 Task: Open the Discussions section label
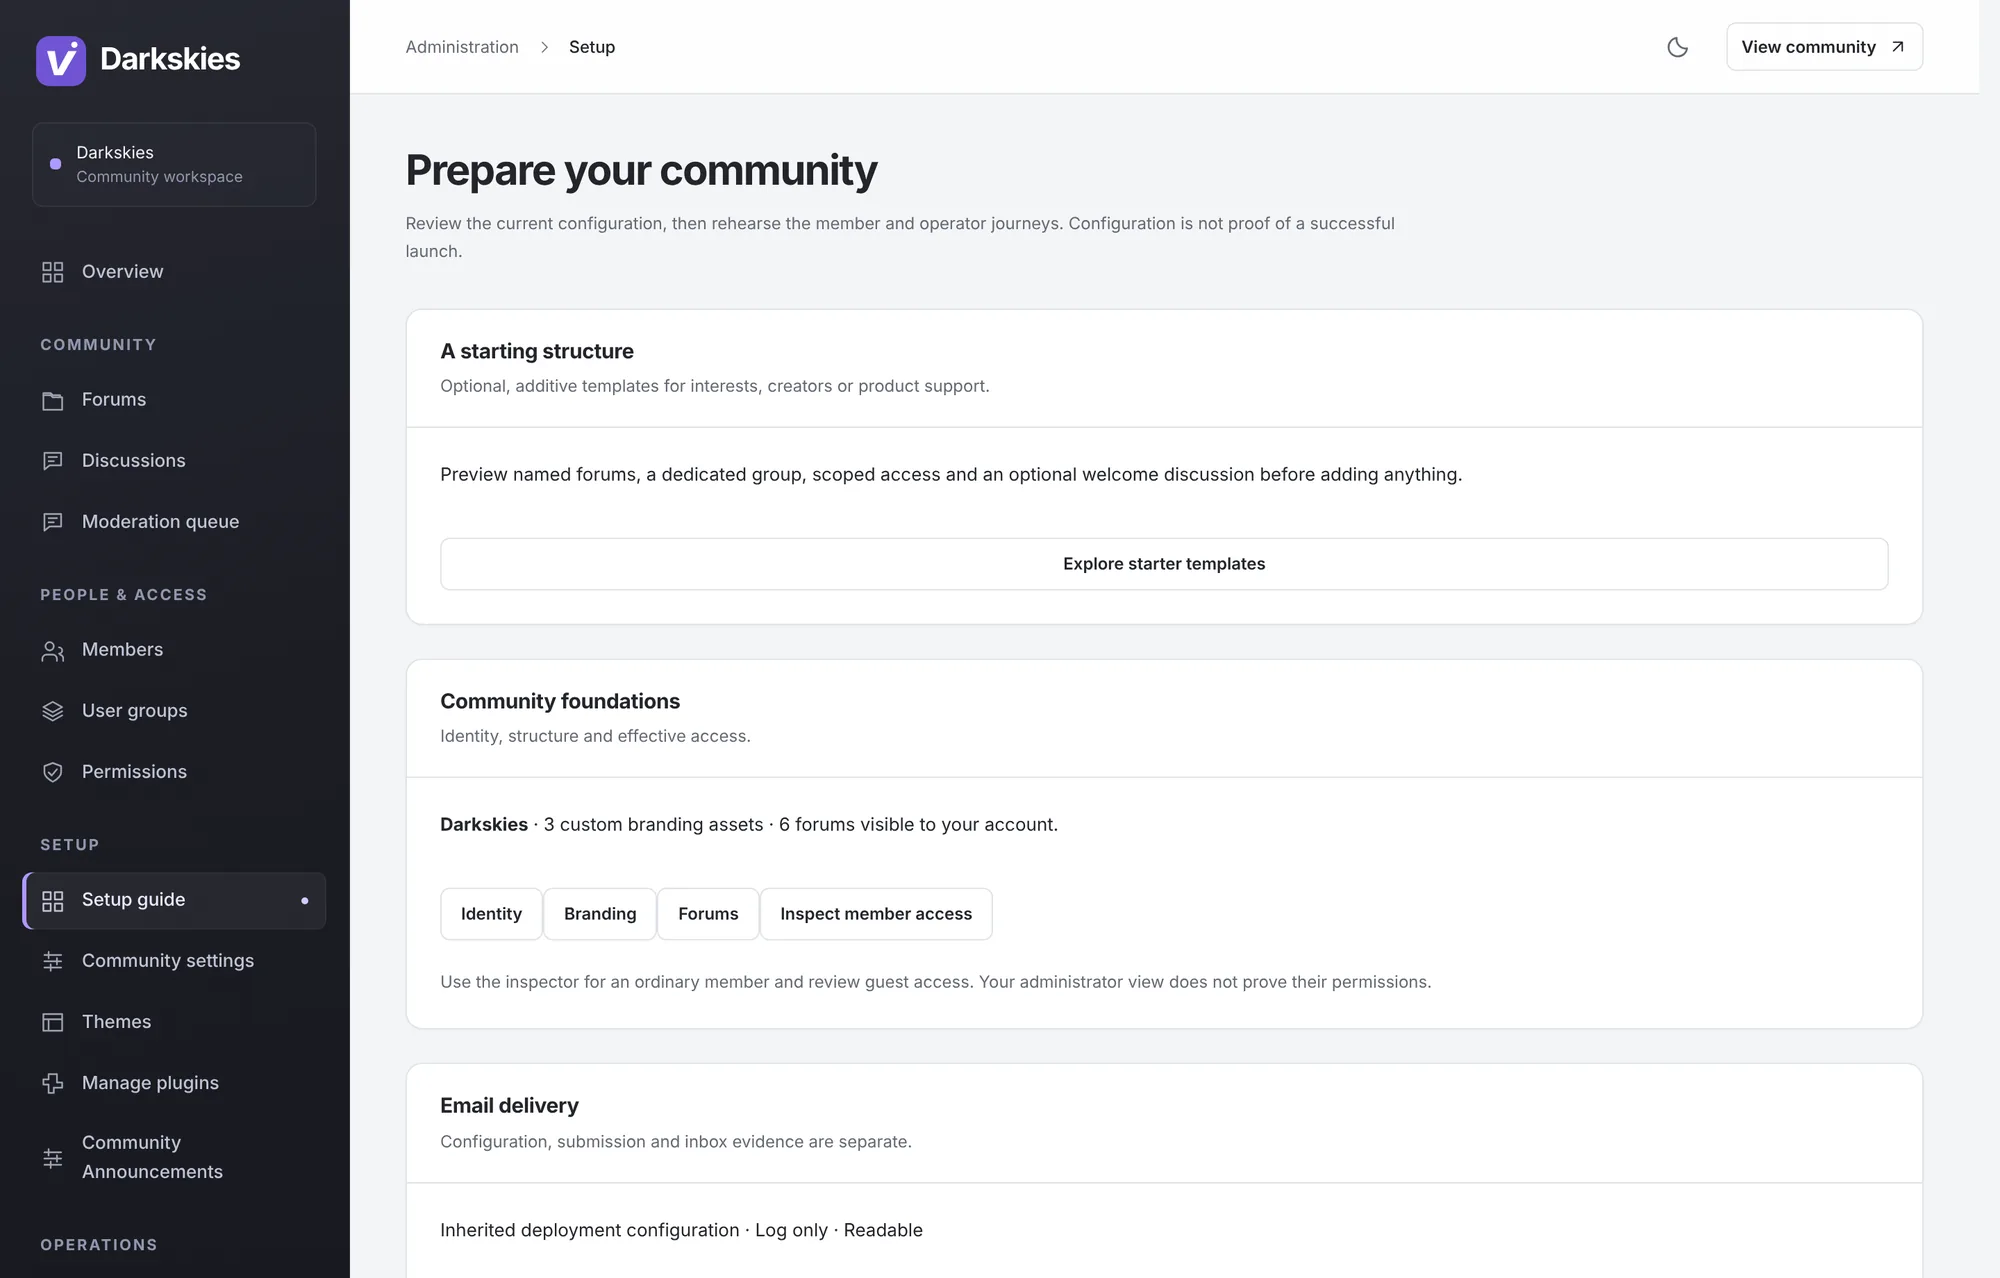pyautogui.click(x=134, y=461)
